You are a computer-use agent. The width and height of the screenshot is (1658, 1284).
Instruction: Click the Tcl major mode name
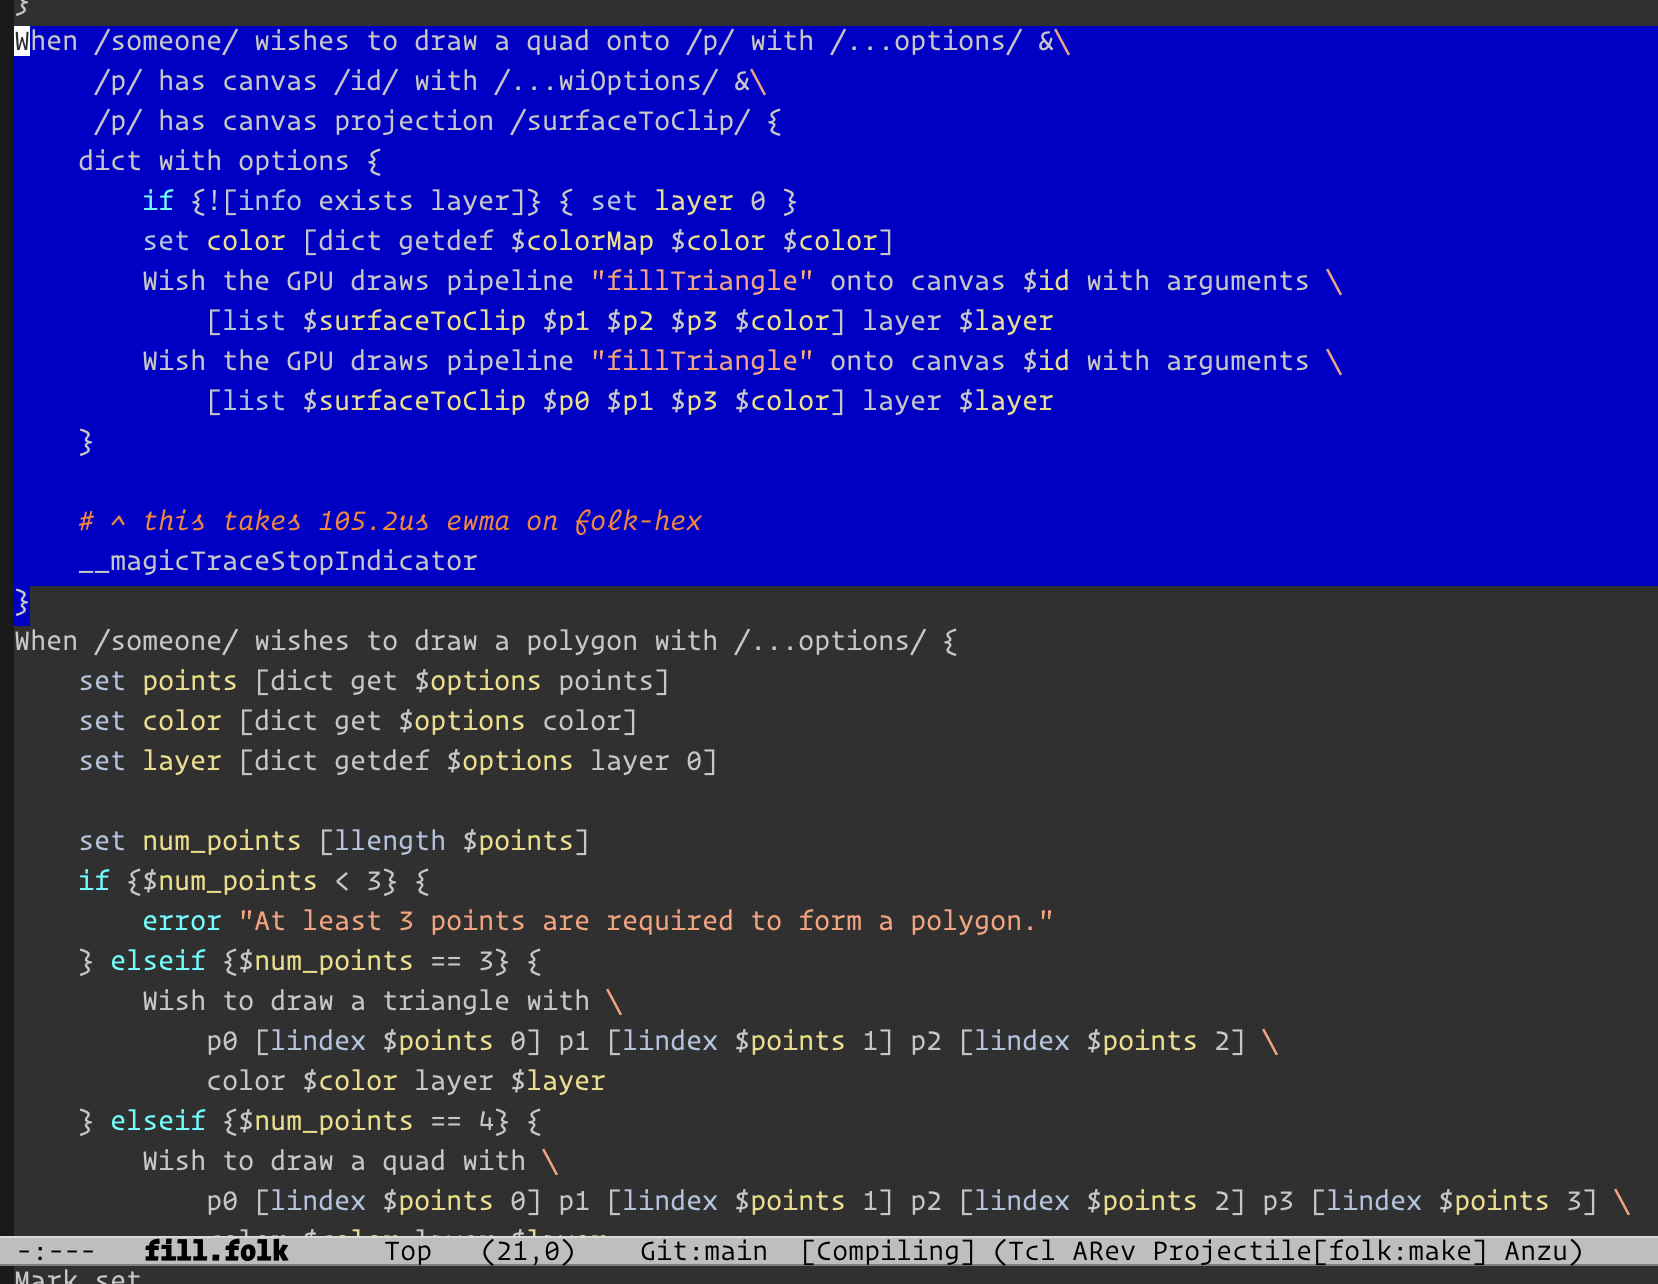1031,1251
